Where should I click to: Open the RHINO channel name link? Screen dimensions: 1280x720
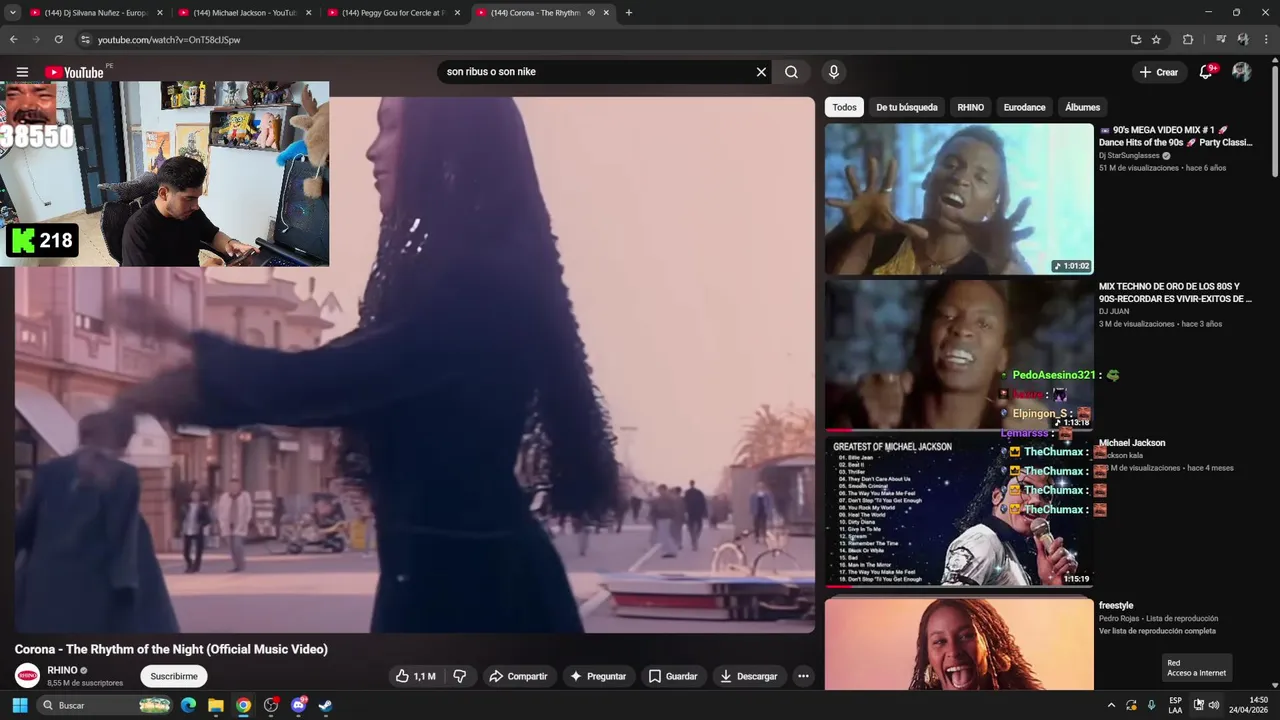(62, 670)
